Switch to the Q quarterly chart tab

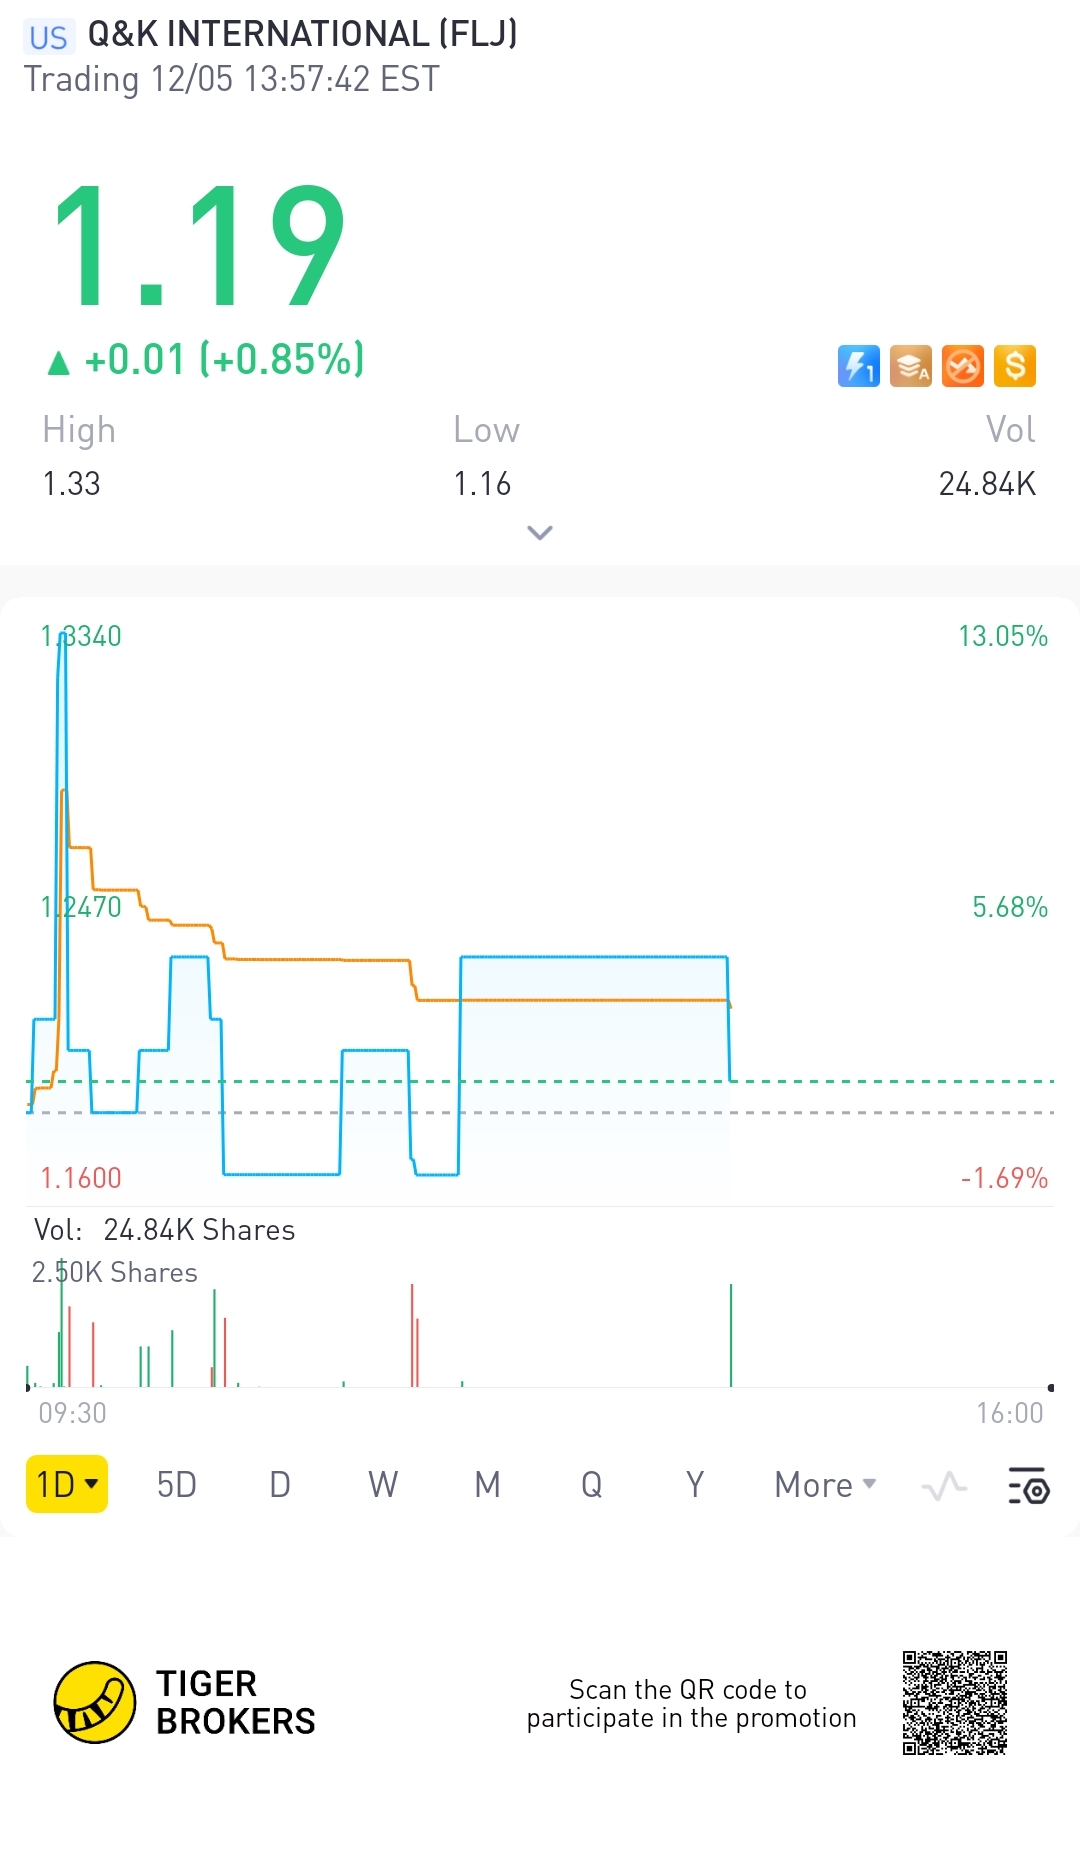click(x=591, y=1485)
